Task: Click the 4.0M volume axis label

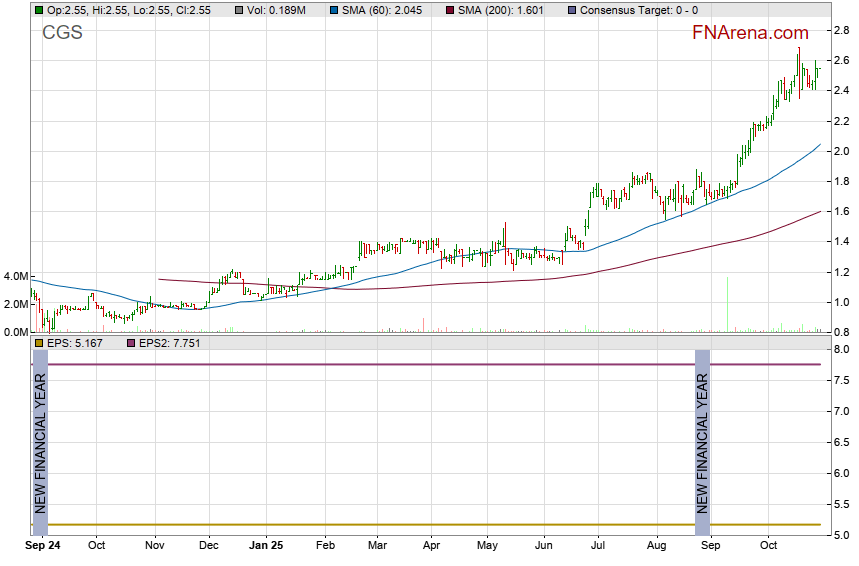Action: (14, 276)
